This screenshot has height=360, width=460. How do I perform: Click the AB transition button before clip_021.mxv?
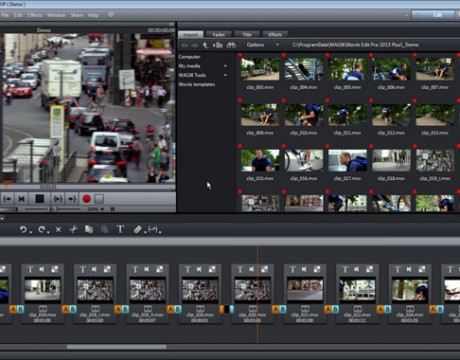pos(279,309)
